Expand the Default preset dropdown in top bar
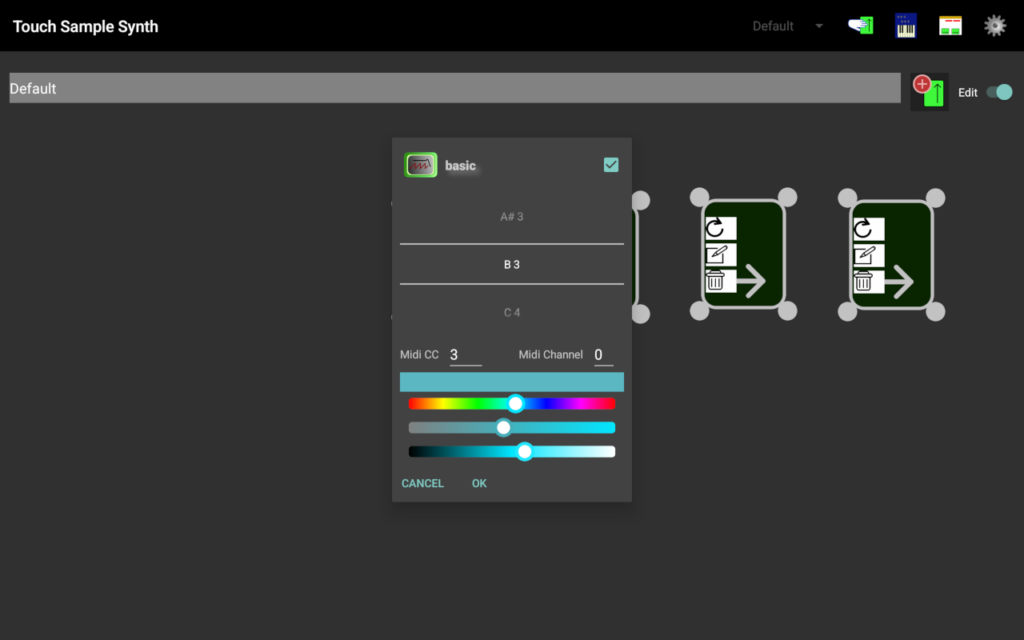 [788, 26]
